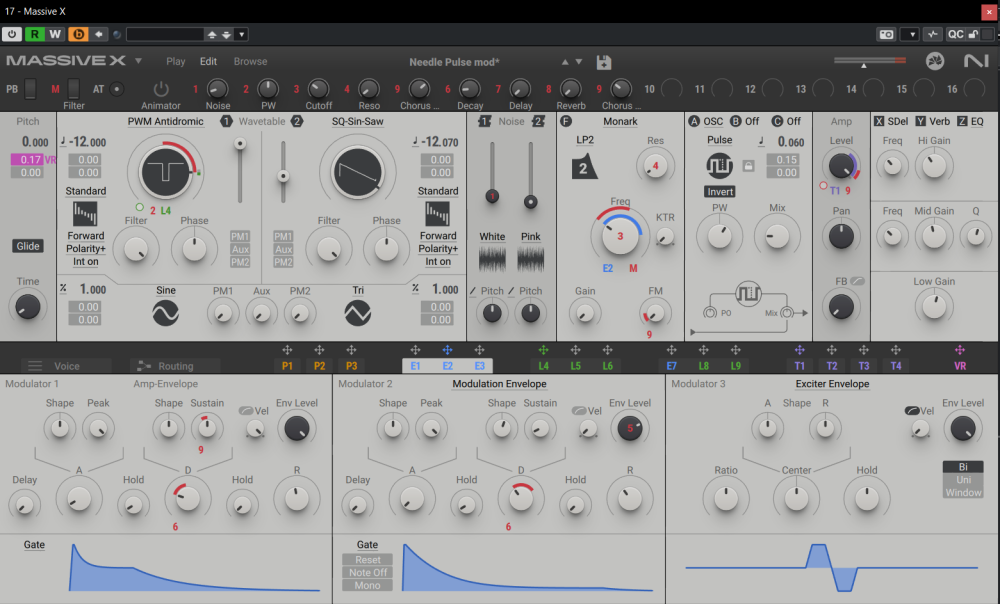This screenshot has width=1000, height=604.
Task: Click oscillator 2 wavetable display
Action: click(x=357, y=172)
